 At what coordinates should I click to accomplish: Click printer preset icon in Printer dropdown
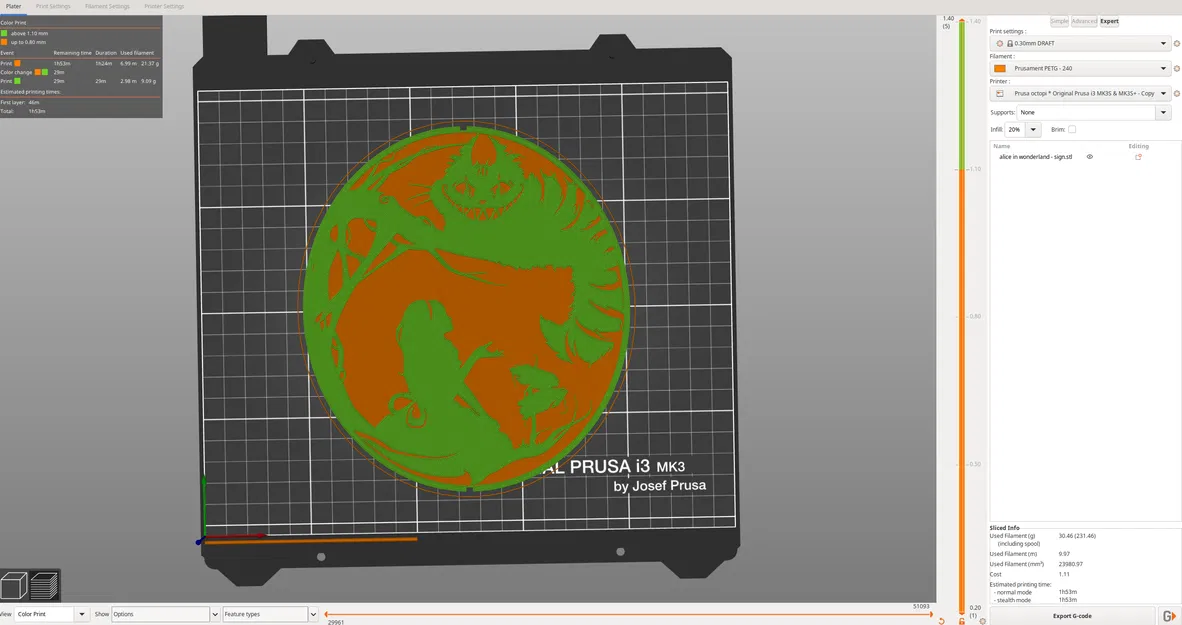[1000, 93]
